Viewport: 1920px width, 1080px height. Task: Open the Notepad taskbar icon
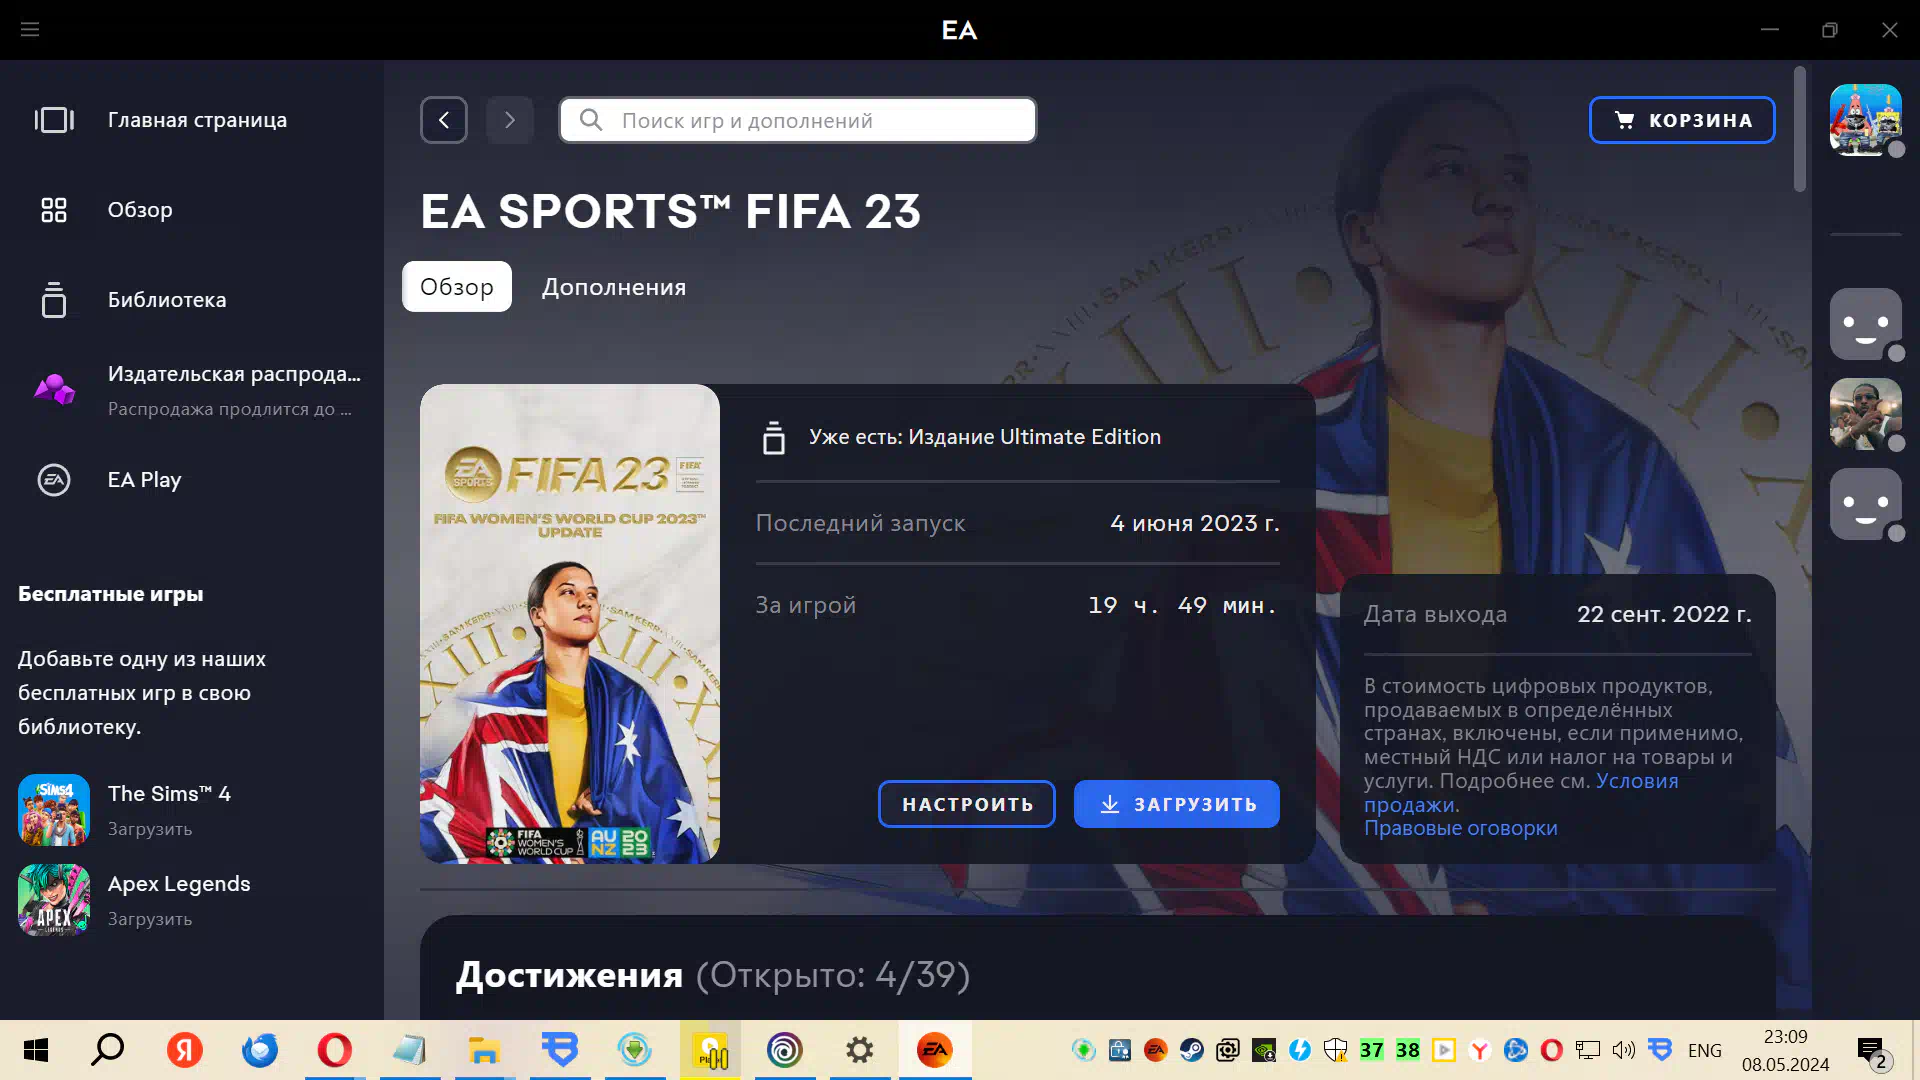coord(410,1050)
